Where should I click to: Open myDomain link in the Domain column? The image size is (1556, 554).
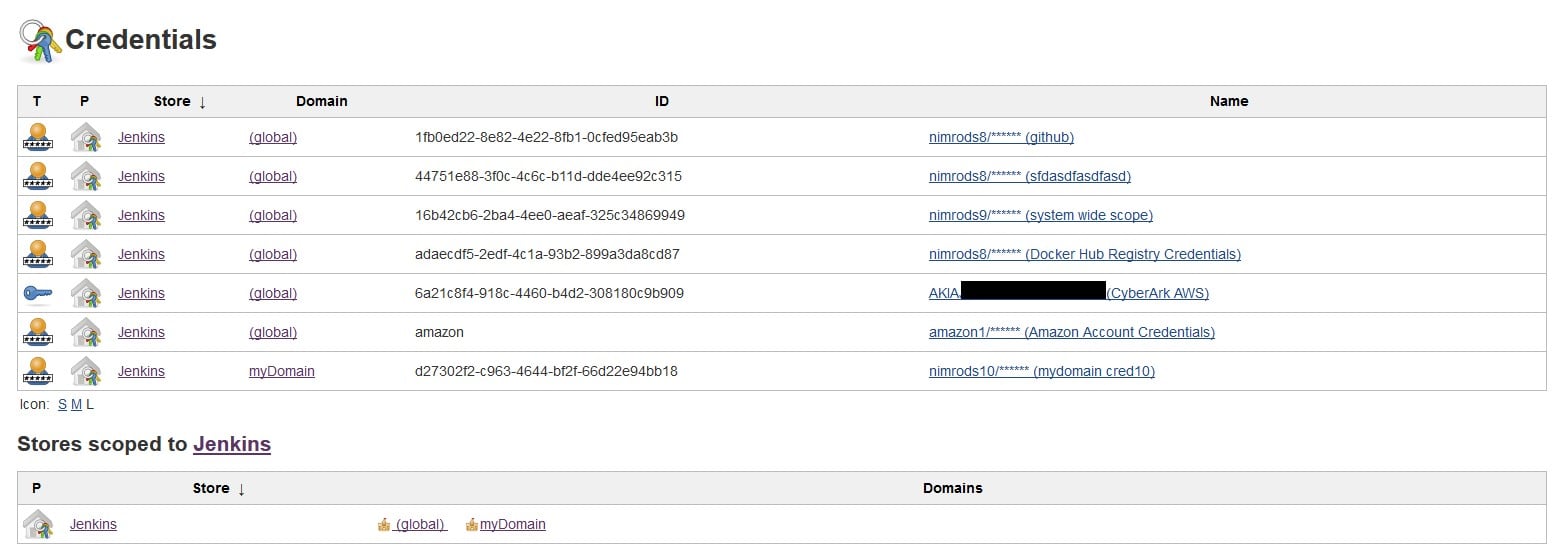pyautogui.click(x=282, y=371)
